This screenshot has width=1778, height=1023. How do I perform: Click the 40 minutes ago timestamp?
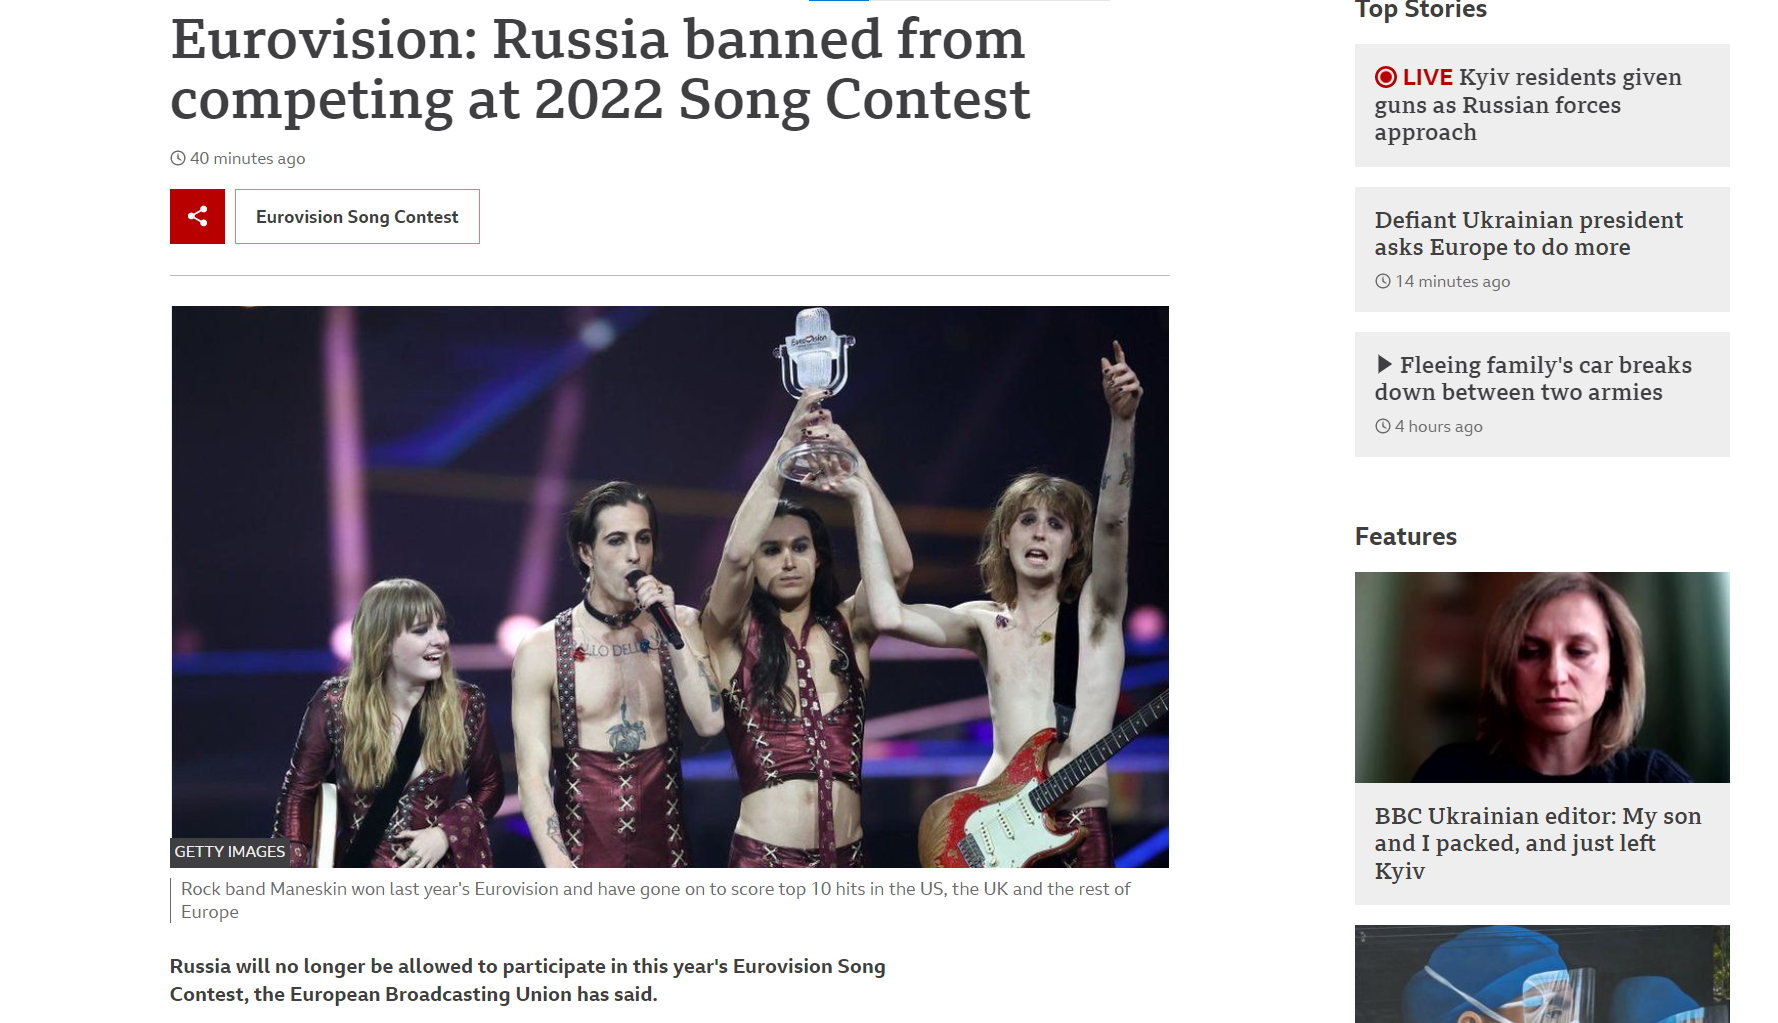(x=247, y=158)
